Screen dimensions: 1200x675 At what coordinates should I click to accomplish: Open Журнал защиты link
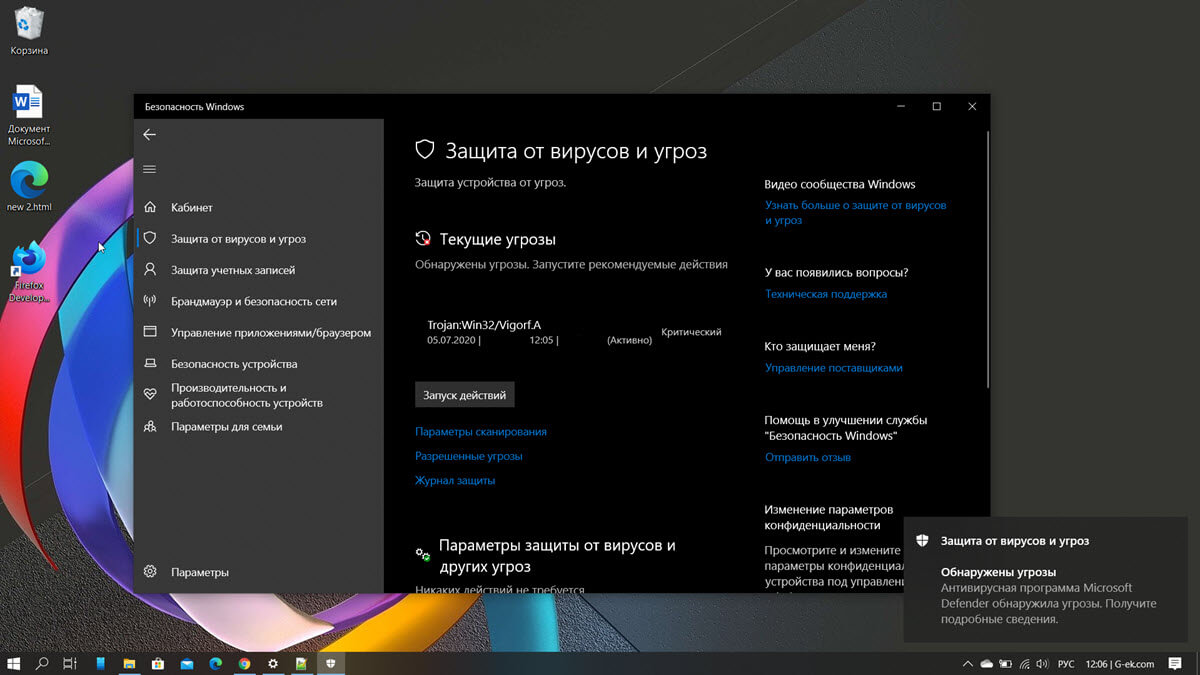[x=455, y=481]
